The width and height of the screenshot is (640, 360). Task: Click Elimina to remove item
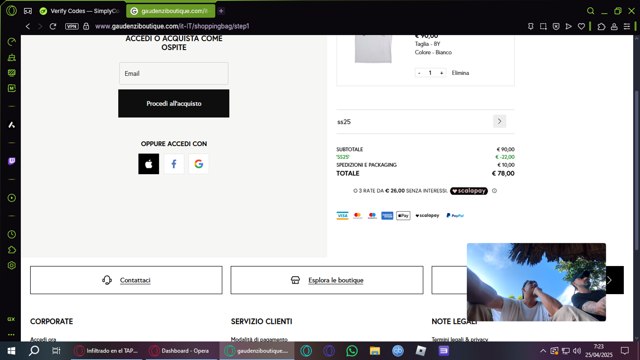pyautogui.click(x=460, y=73)
